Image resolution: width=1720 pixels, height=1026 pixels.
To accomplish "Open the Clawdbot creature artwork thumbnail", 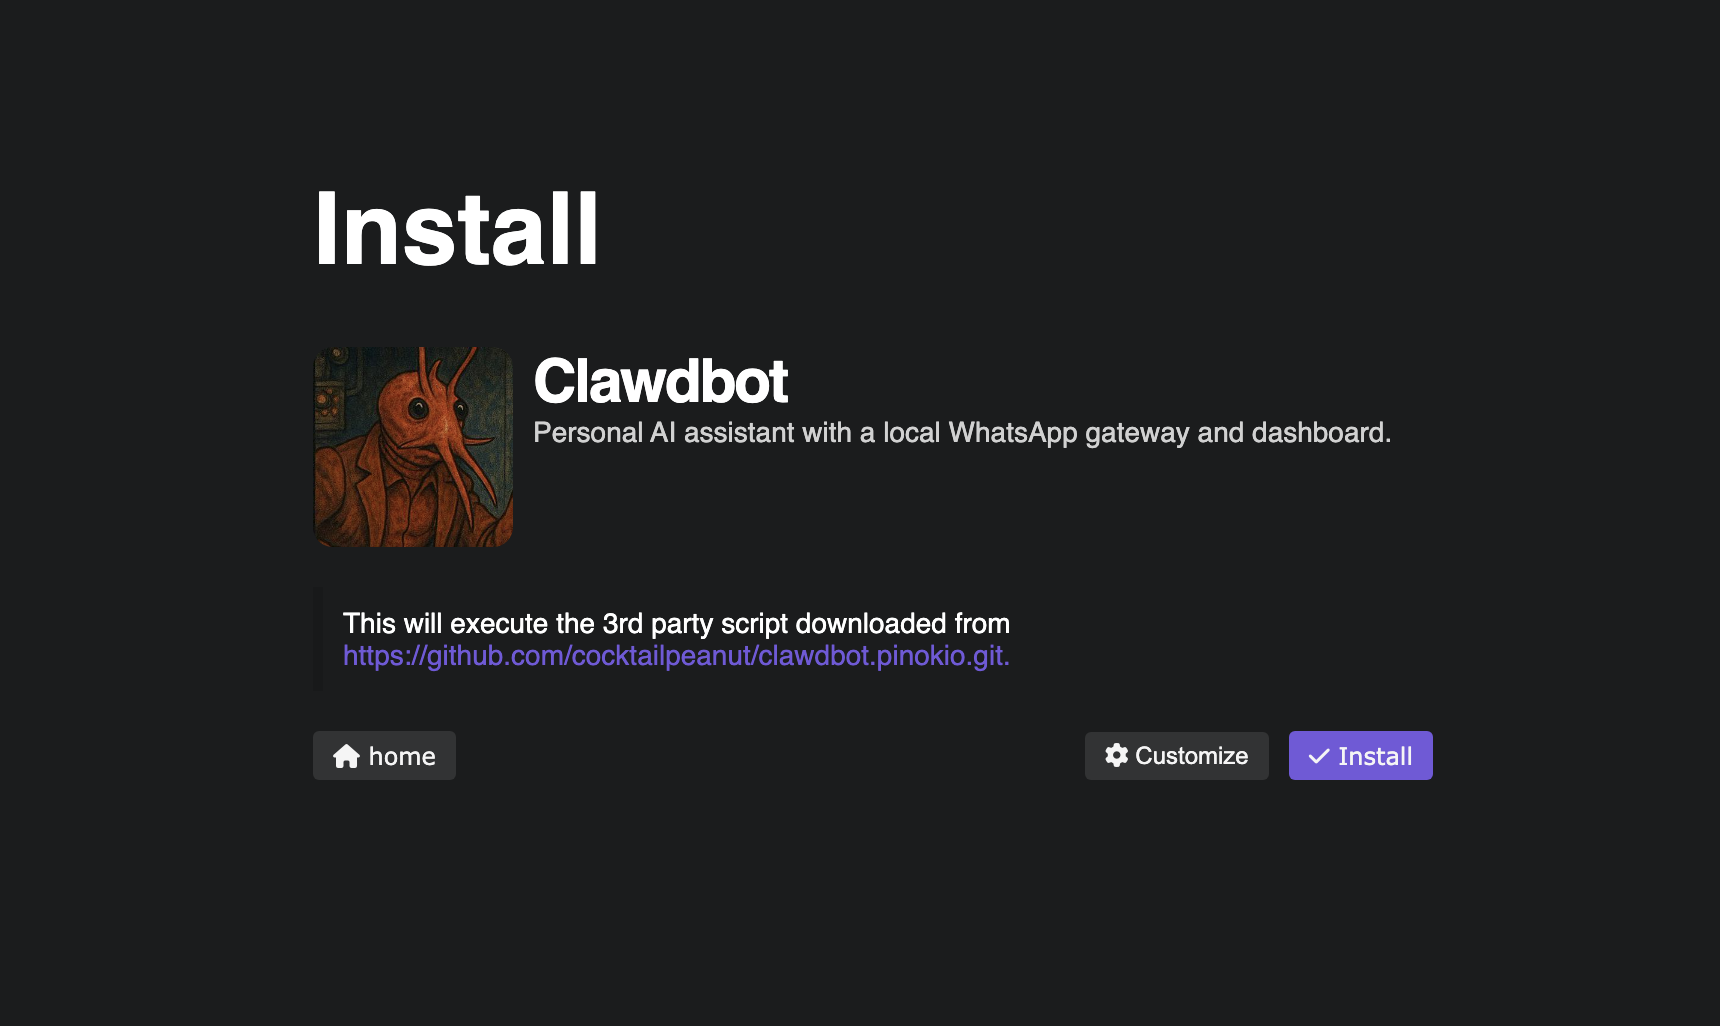I will 413,447.
